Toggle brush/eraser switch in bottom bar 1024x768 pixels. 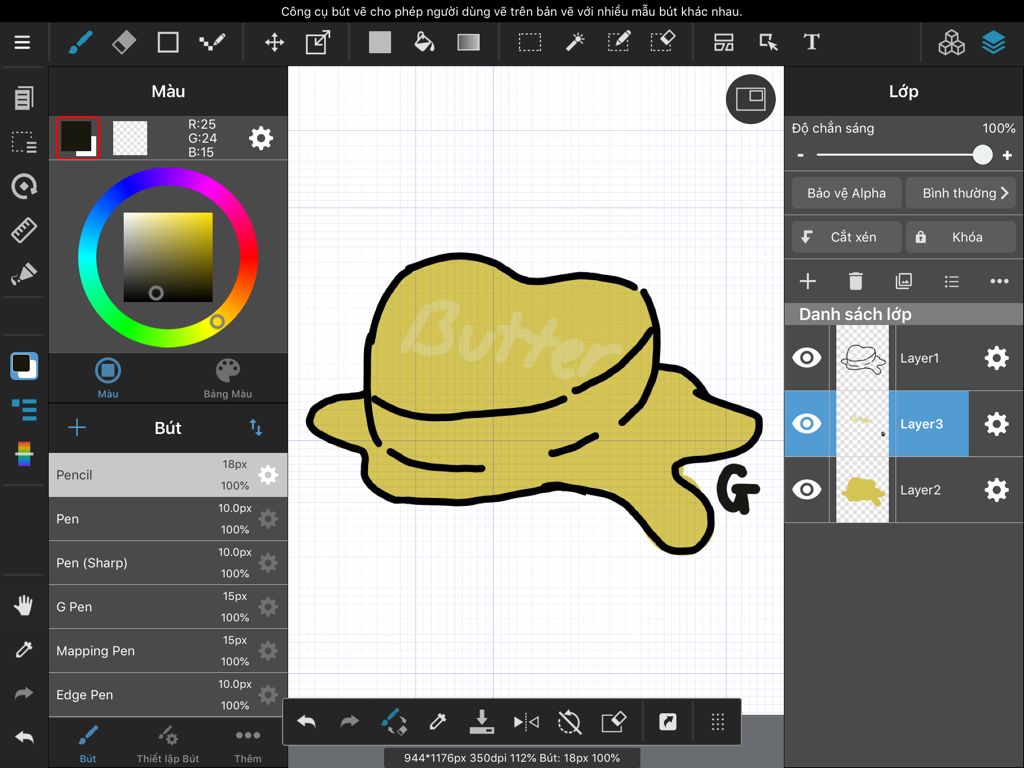tap(394, 722)
